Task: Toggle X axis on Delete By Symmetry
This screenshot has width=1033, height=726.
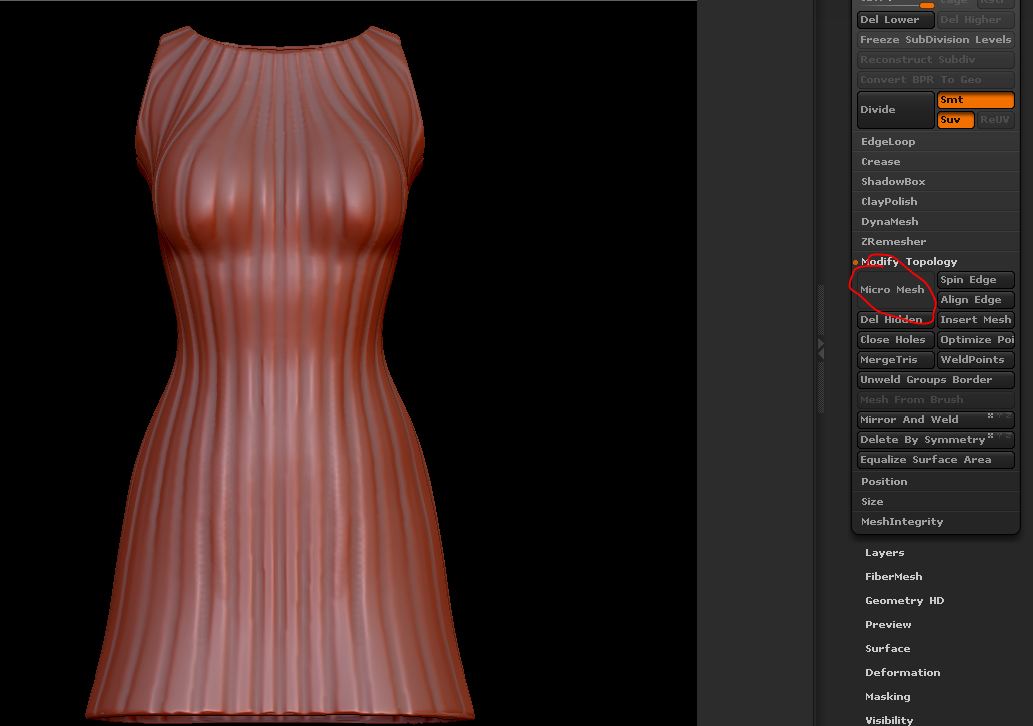Action: click(x=990, y=435)
